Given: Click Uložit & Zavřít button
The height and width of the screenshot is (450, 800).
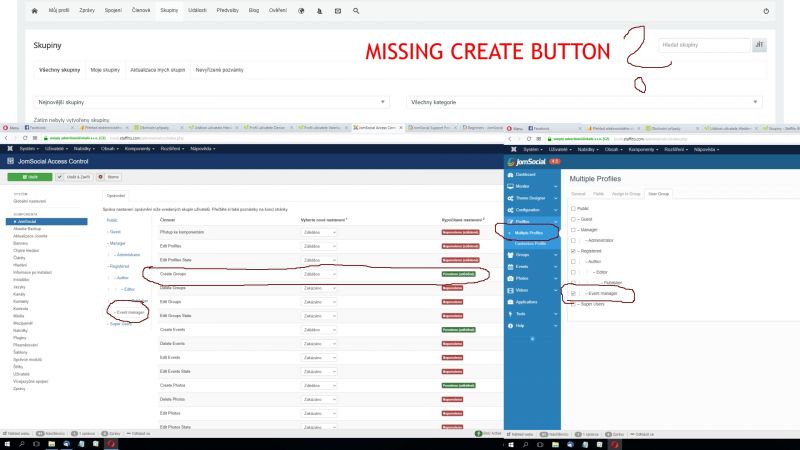Looking at the screenshot, I should [75, 177].
